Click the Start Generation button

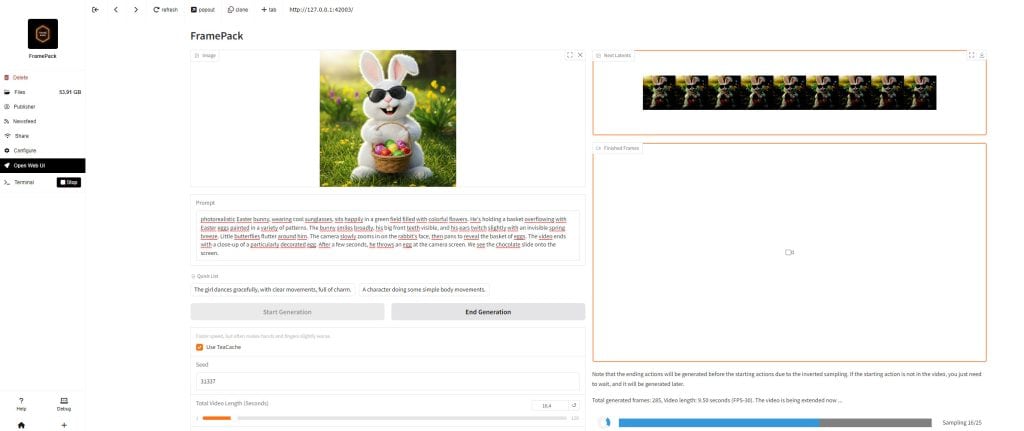[x=287, y=312]
